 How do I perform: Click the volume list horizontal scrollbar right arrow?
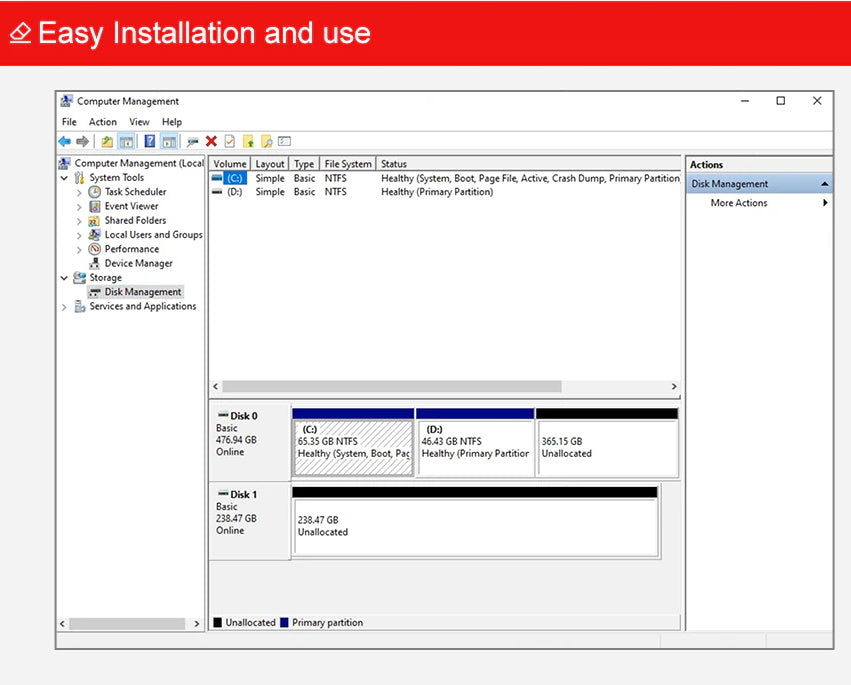tap(674, 387)
